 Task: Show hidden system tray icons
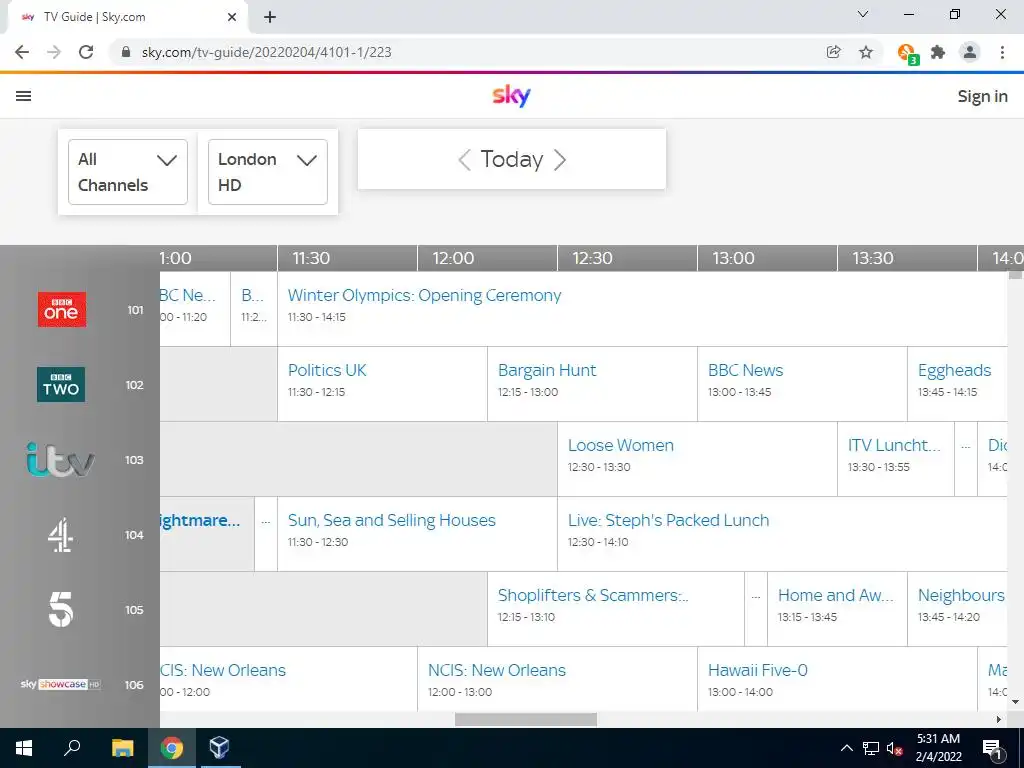846,748
